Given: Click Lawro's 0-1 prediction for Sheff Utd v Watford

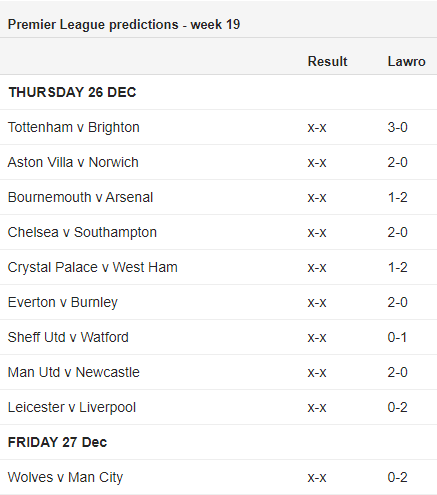Looking at the screenshot, I should click(x=397, y=337).
